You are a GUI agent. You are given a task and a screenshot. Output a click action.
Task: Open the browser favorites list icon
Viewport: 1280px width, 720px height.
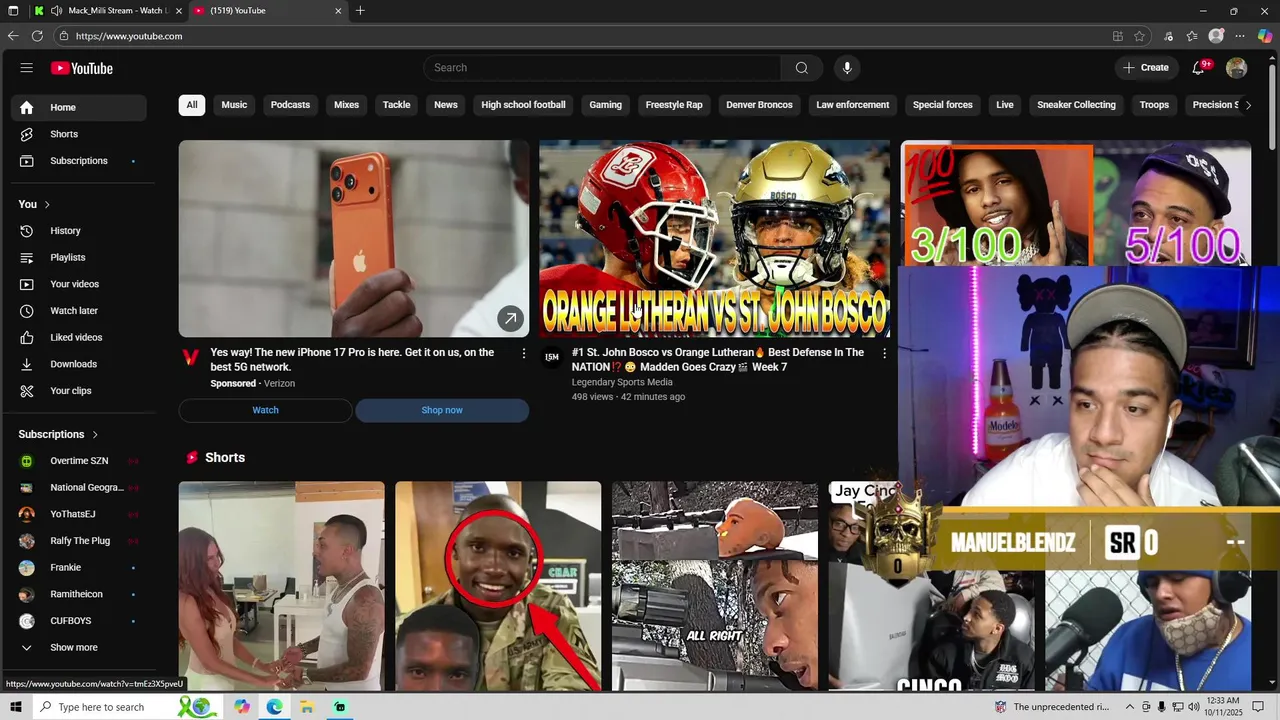[x=1192, y=36]
